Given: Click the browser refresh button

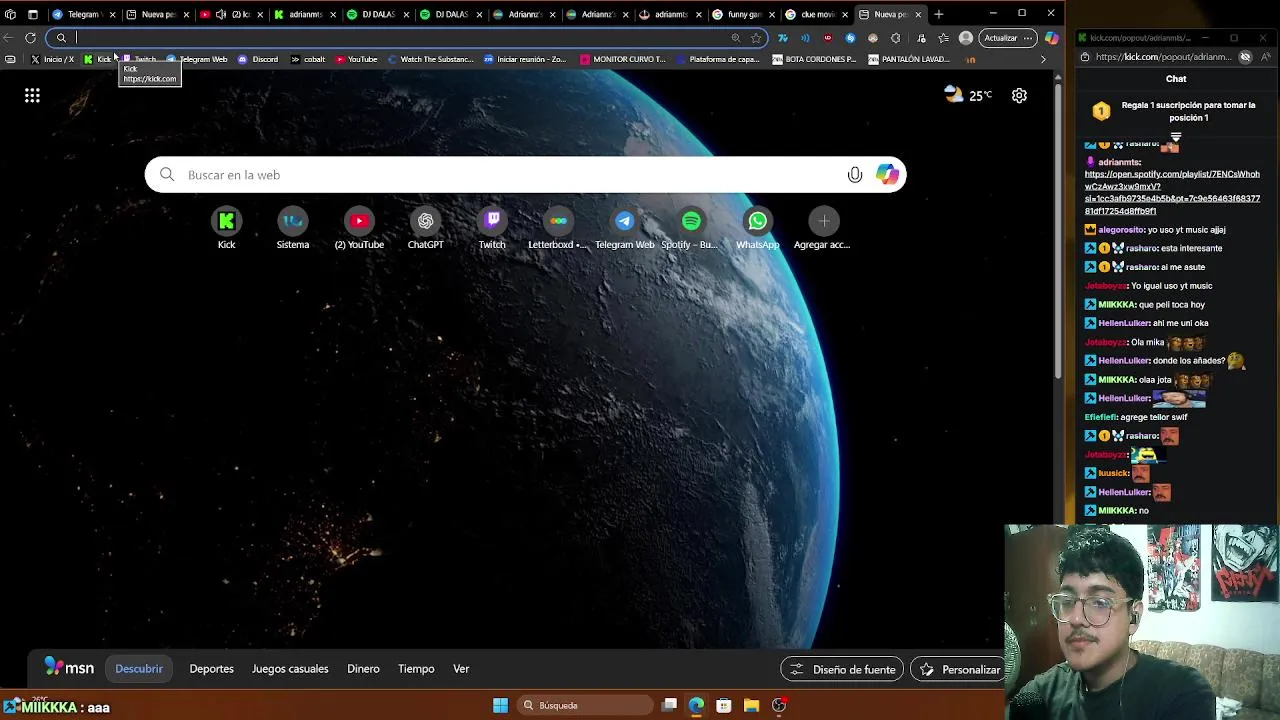Looking at the screenshot, I should tap(31, 38).
